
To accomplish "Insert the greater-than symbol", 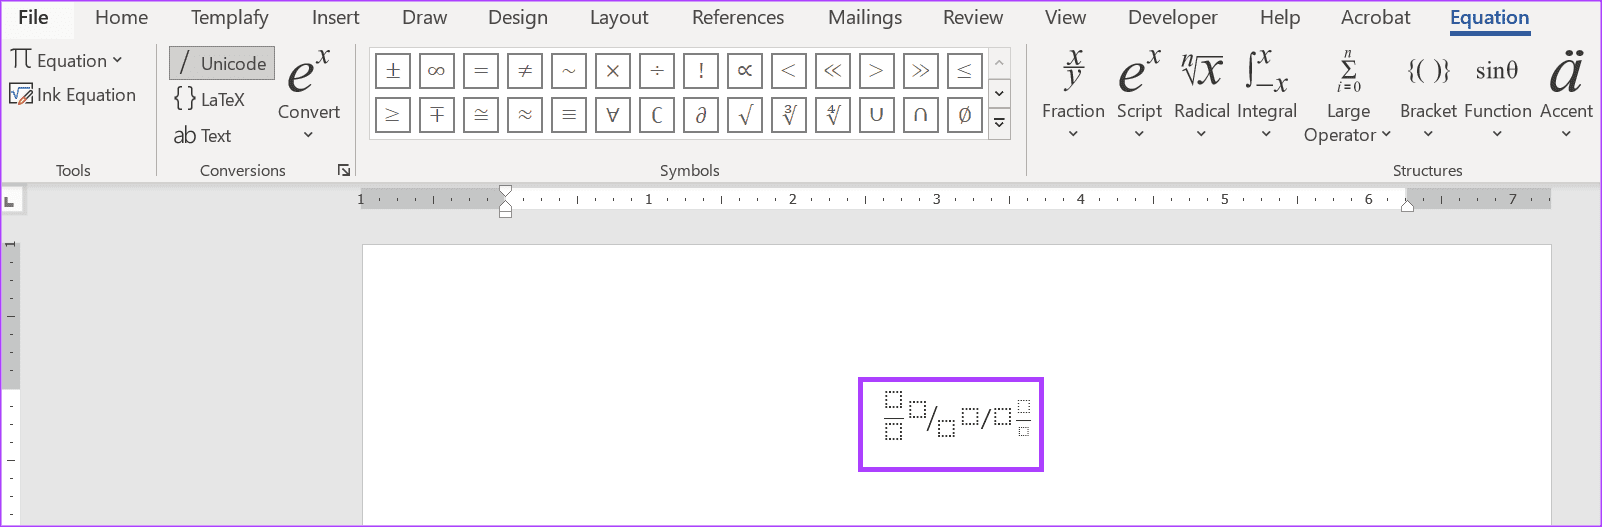I will tap(877, 71).
